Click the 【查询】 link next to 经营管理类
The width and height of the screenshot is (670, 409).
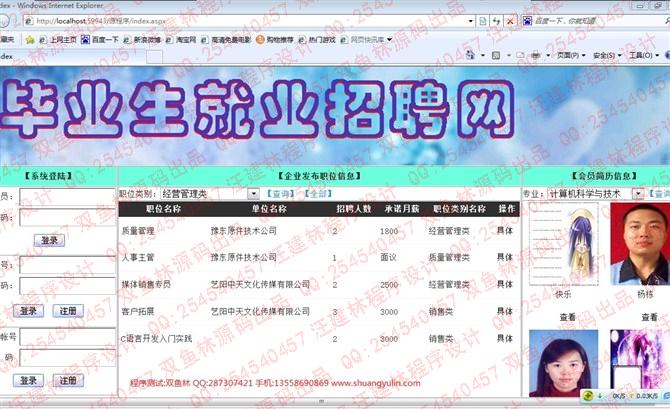point(281,194)
